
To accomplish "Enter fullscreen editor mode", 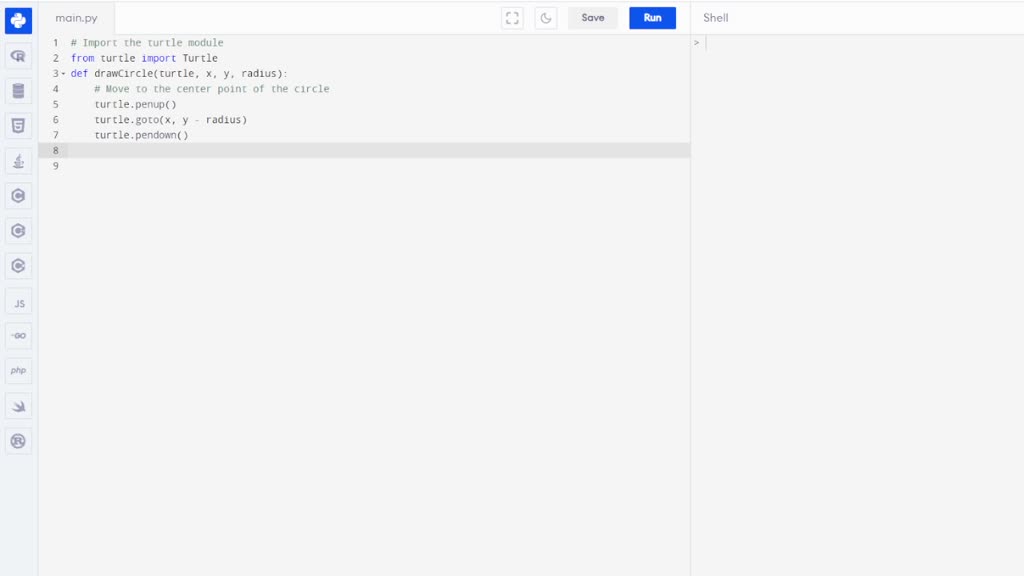I will [x=512, y=17].
